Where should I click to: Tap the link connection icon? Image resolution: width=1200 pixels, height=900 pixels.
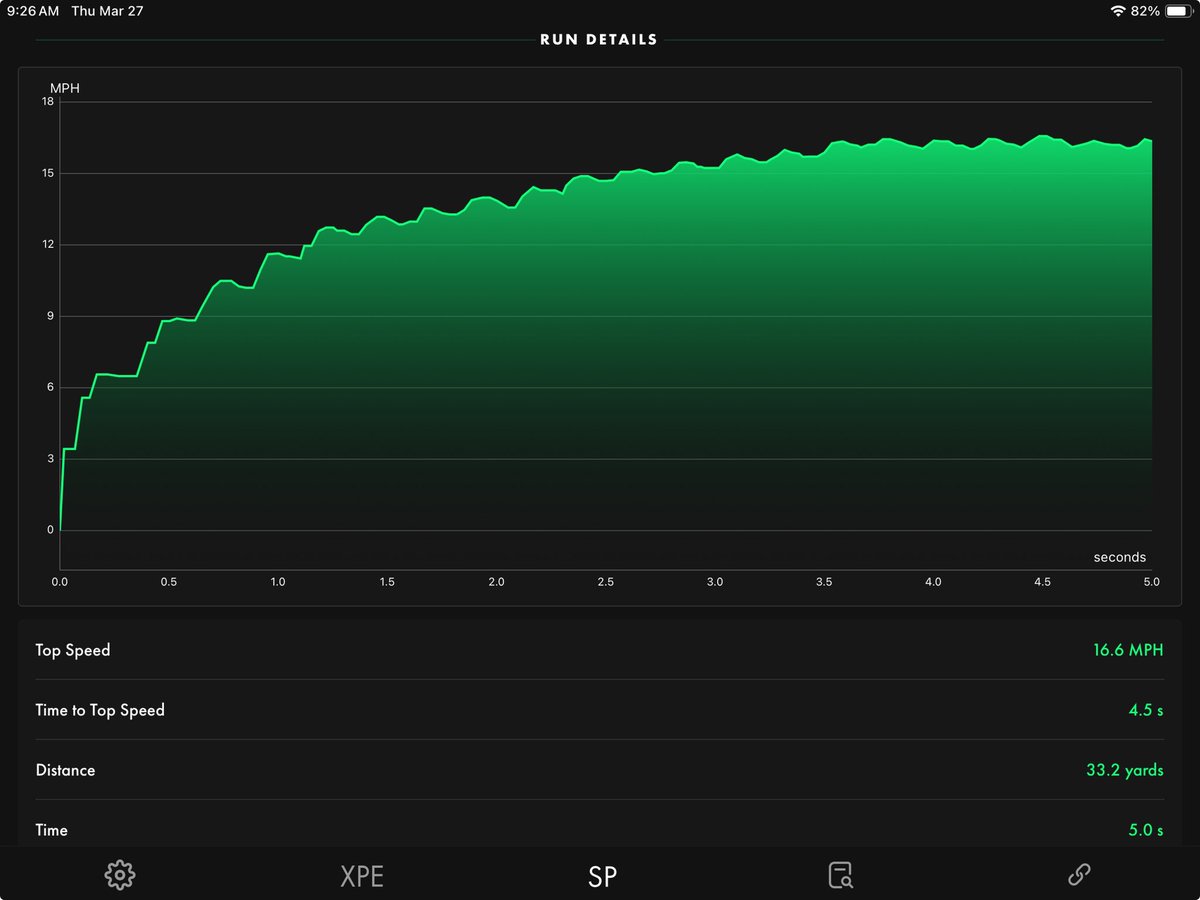tap(1079, 875)
